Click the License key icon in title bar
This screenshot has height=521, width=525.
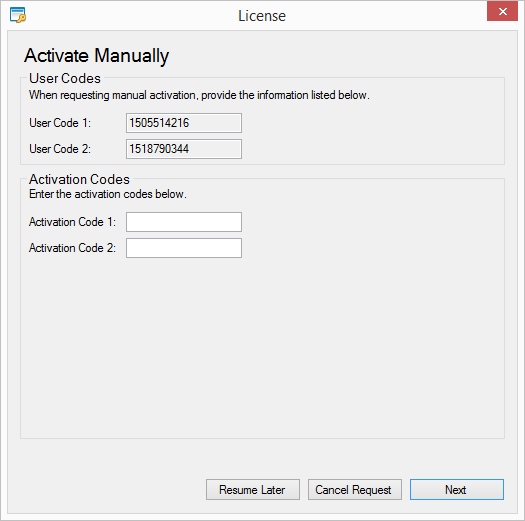tap(18, 15)
